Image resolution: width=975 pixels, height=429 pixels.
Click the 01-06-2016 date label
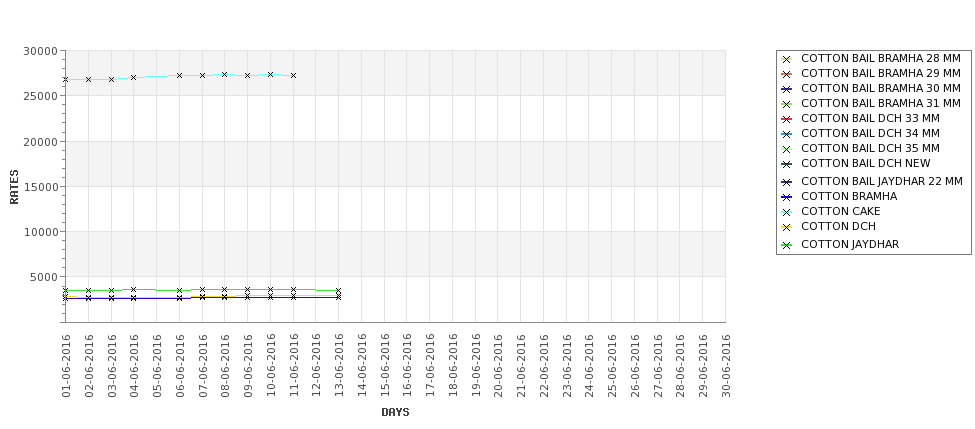pos(66,366)
